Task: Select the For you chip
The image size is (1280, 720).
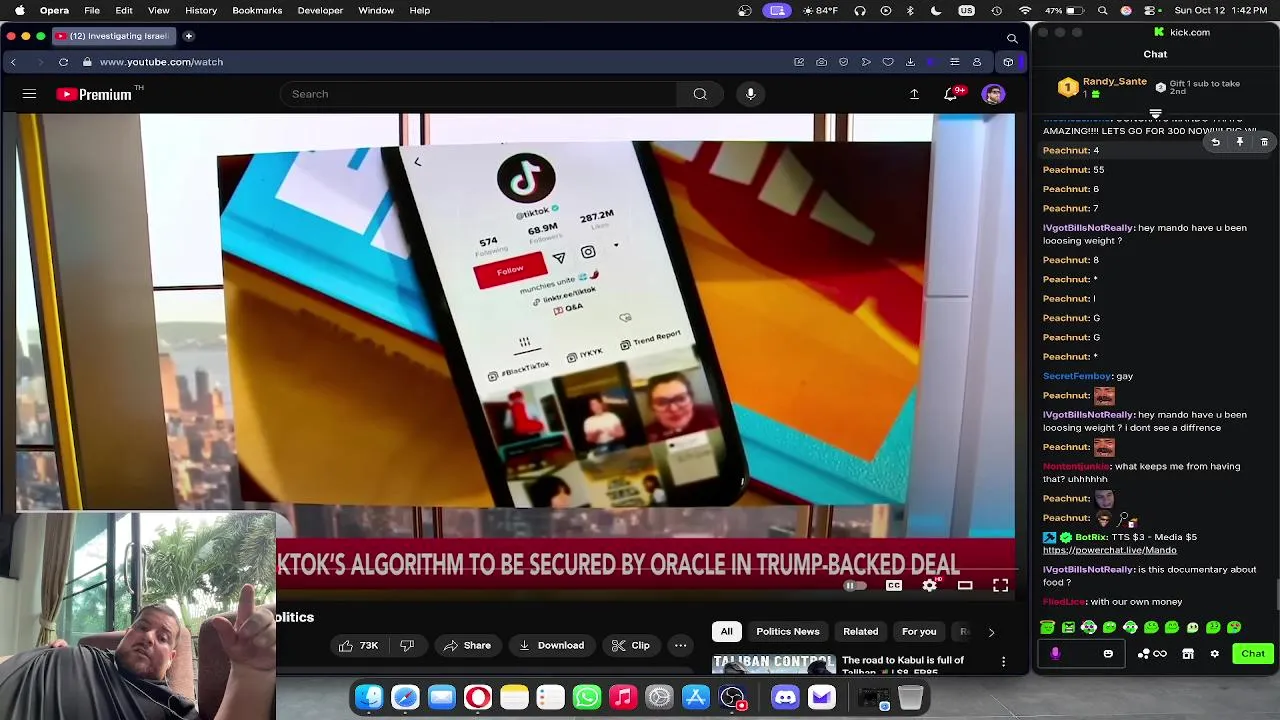Action: pos(919,632)
